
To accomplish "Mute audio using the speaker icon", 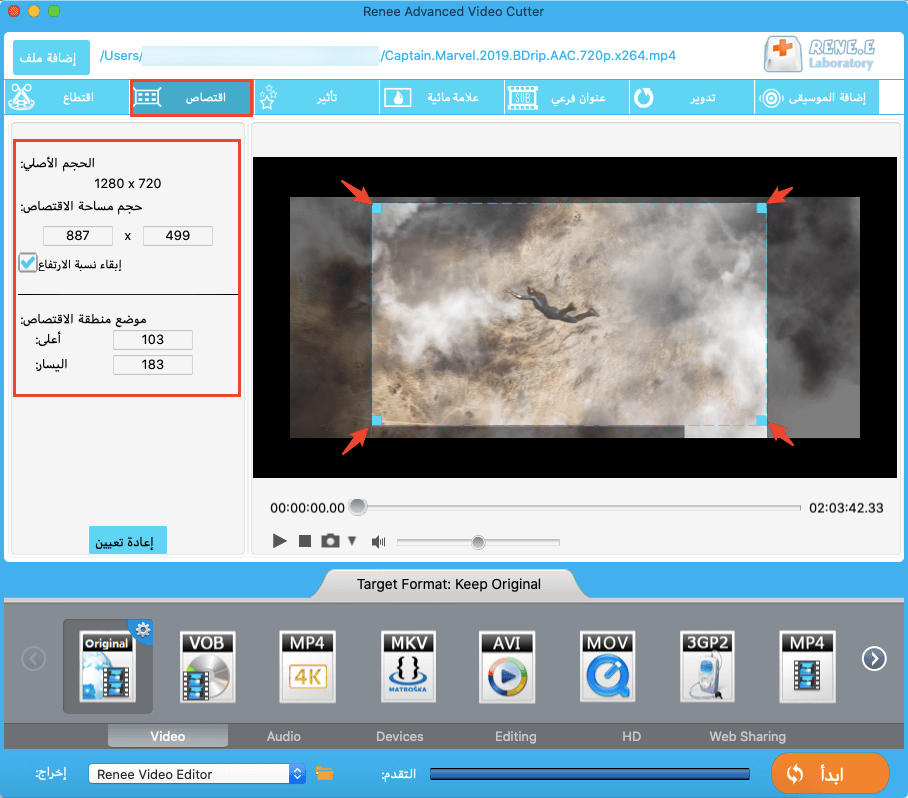I will pos(379,541).
